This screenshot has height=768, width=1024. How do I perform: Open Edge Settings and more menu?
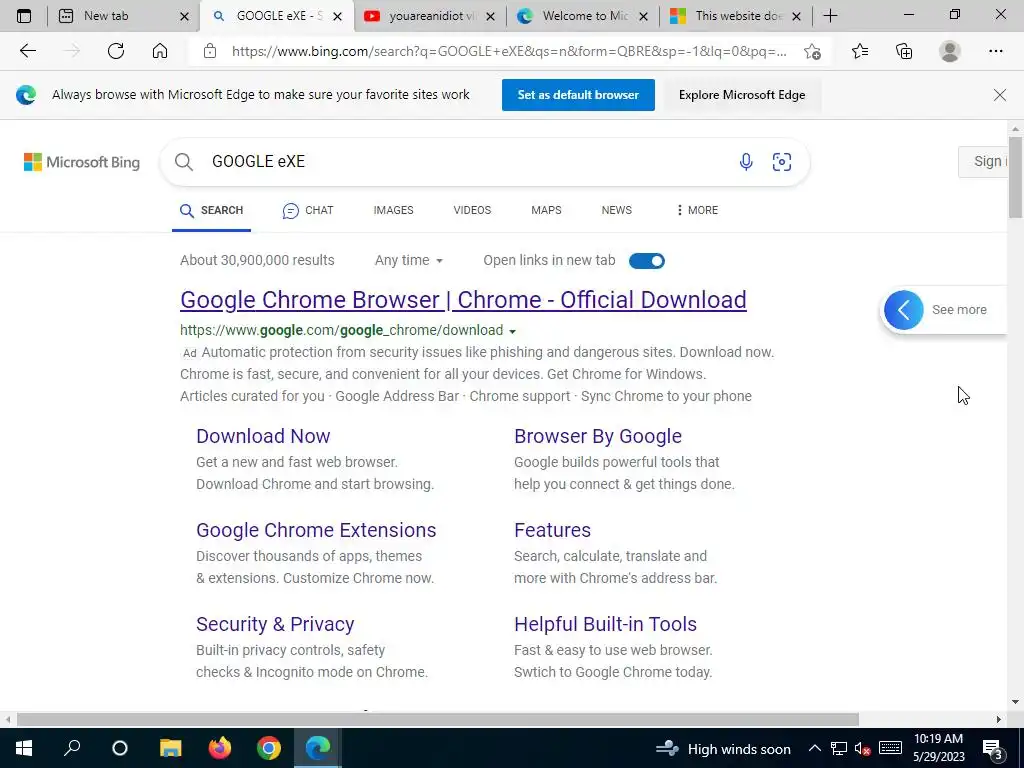[995, 51]
